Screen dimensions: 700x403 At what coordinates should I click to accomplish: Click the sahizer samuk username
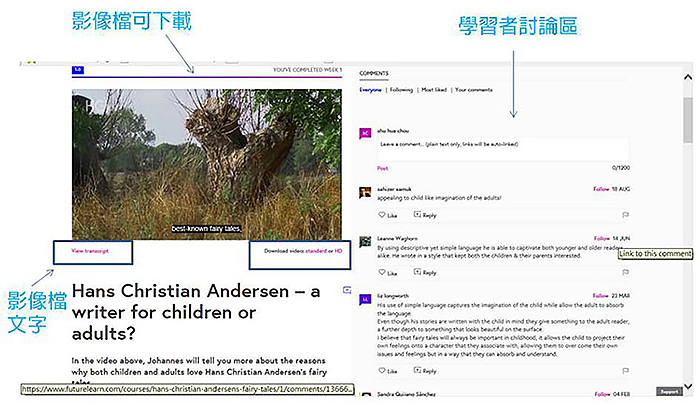(394, 189)
